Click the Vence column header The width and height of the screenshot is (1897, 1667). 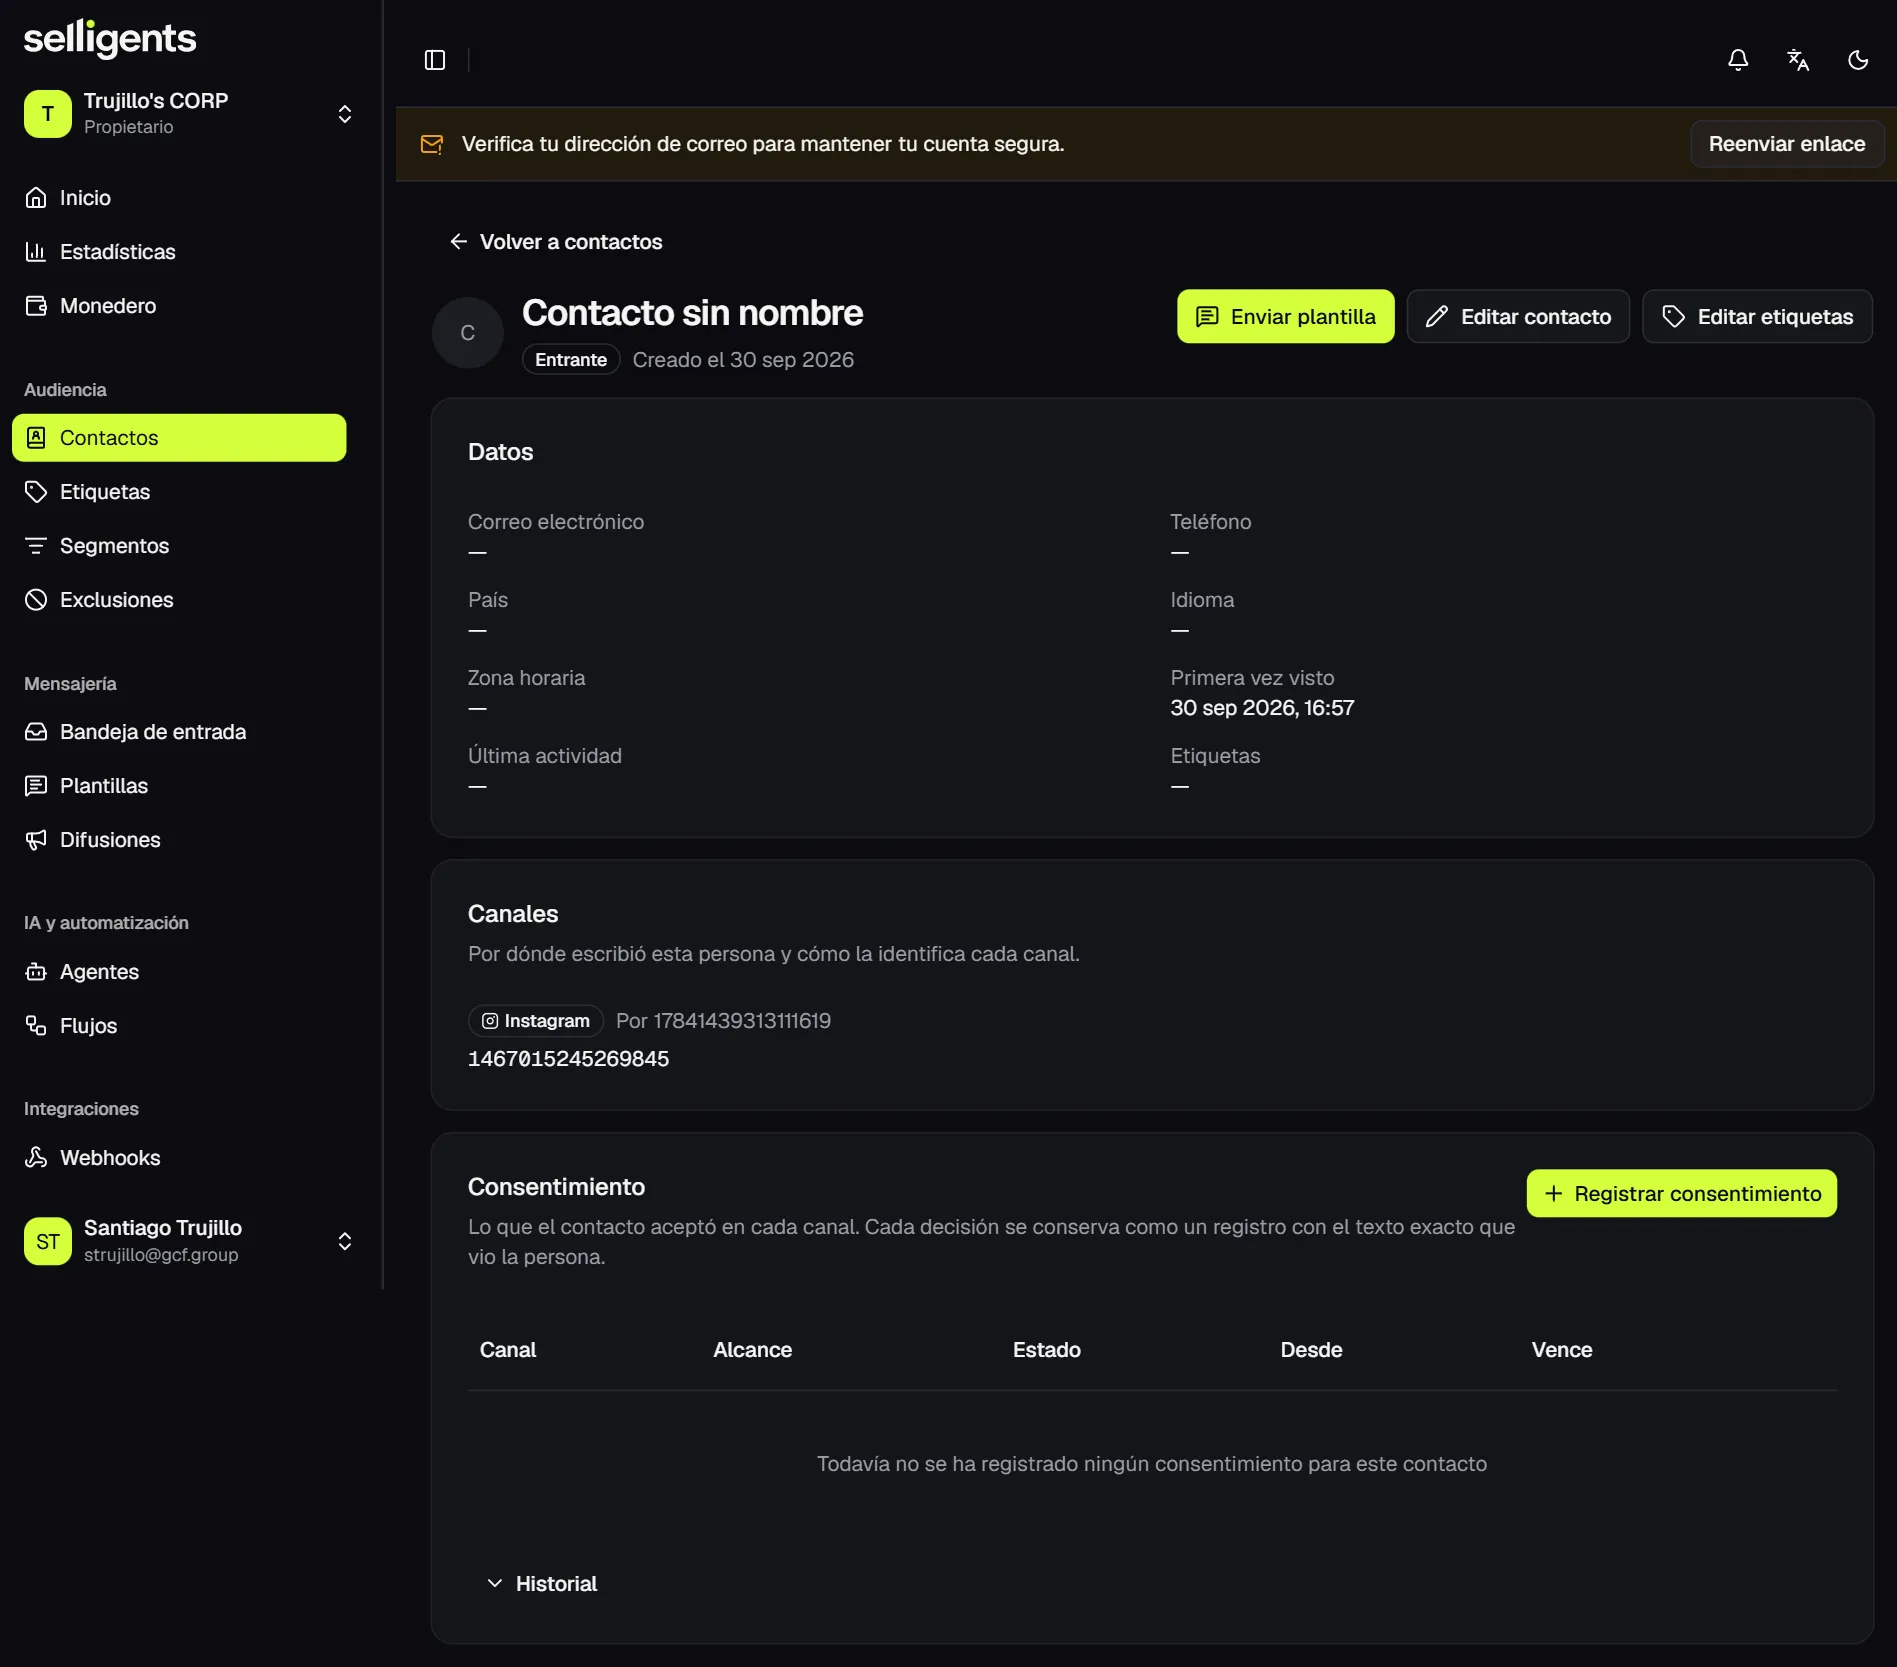1562,1350
